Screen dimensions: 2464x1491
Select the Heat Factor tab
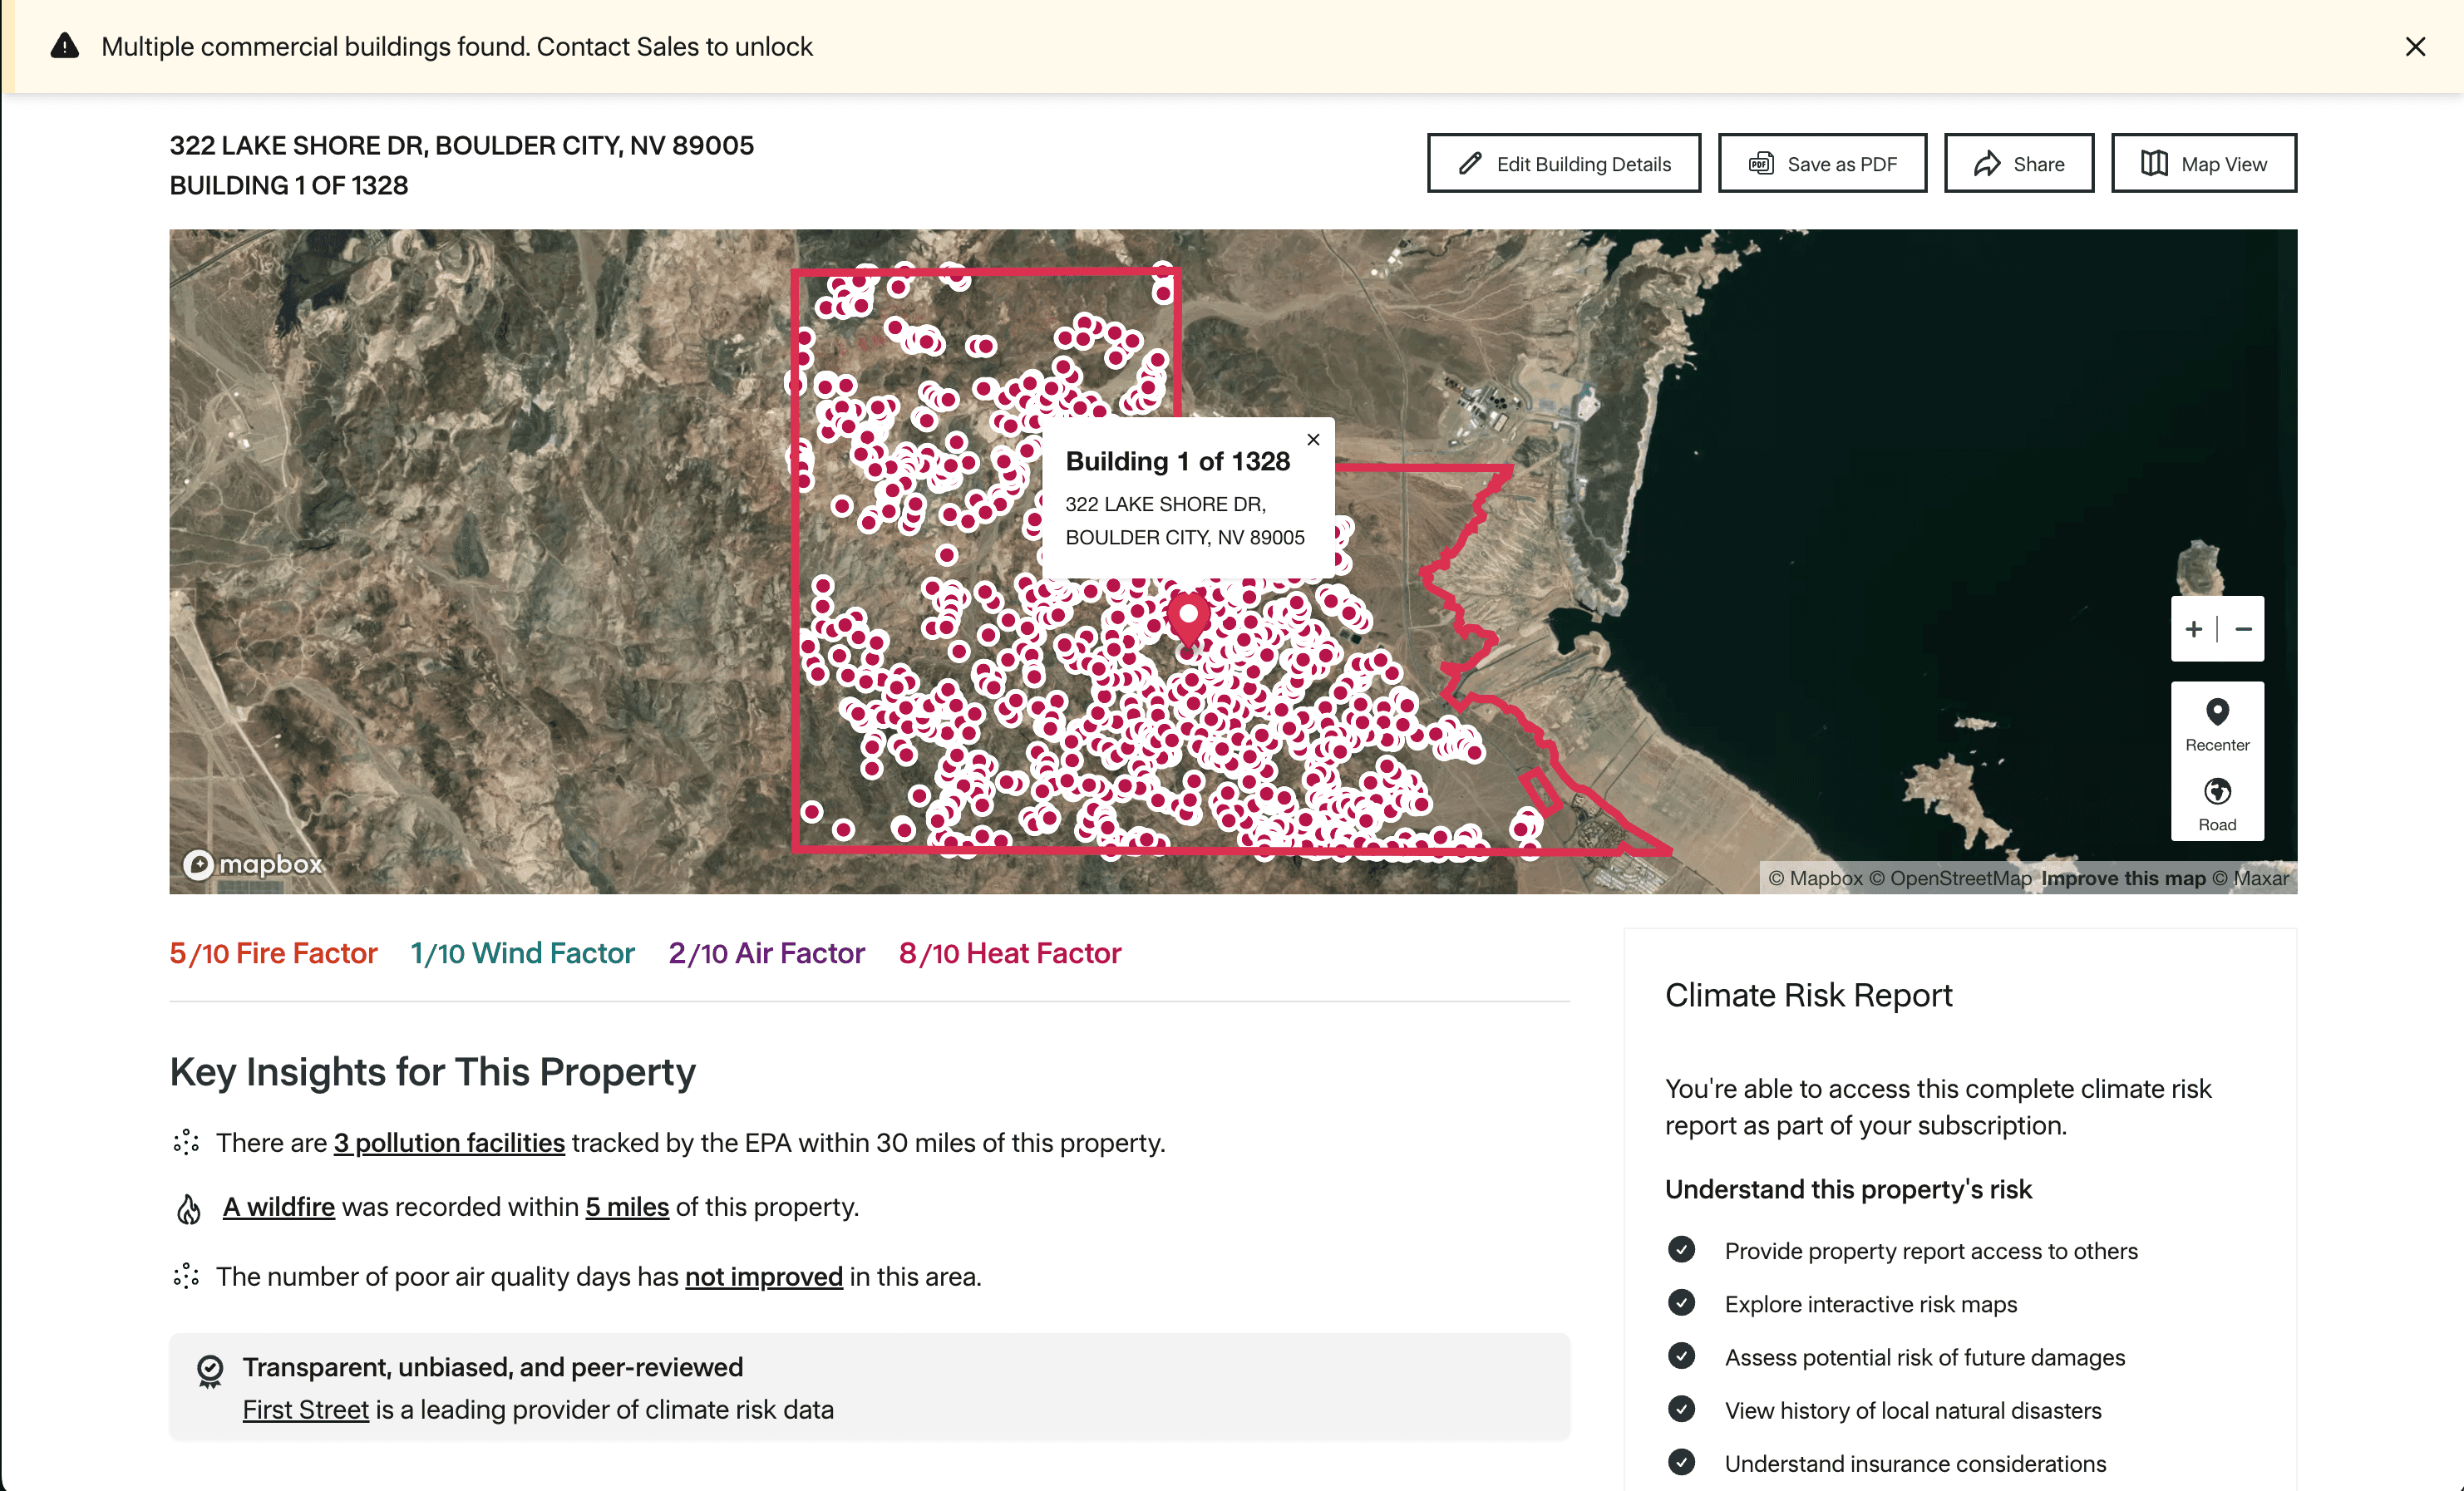pos(1009,953)
